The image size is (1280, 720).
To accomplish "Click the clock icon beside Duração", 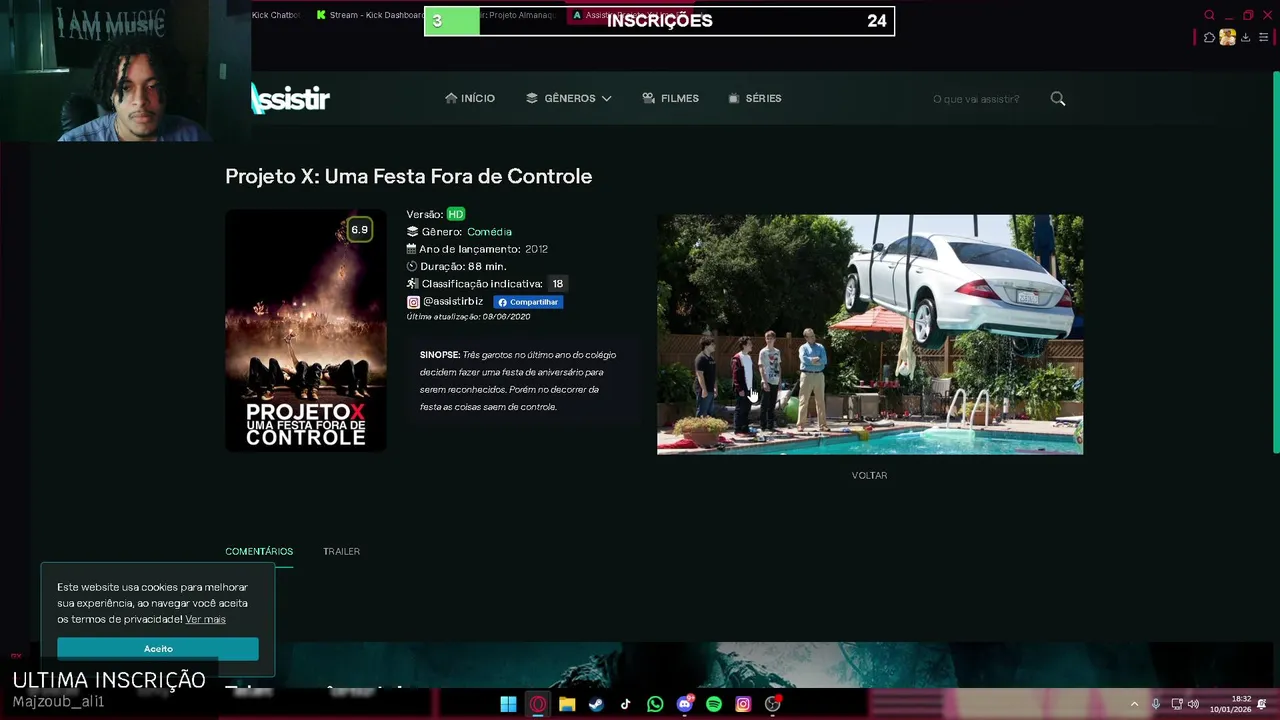I will pos(412,267).
